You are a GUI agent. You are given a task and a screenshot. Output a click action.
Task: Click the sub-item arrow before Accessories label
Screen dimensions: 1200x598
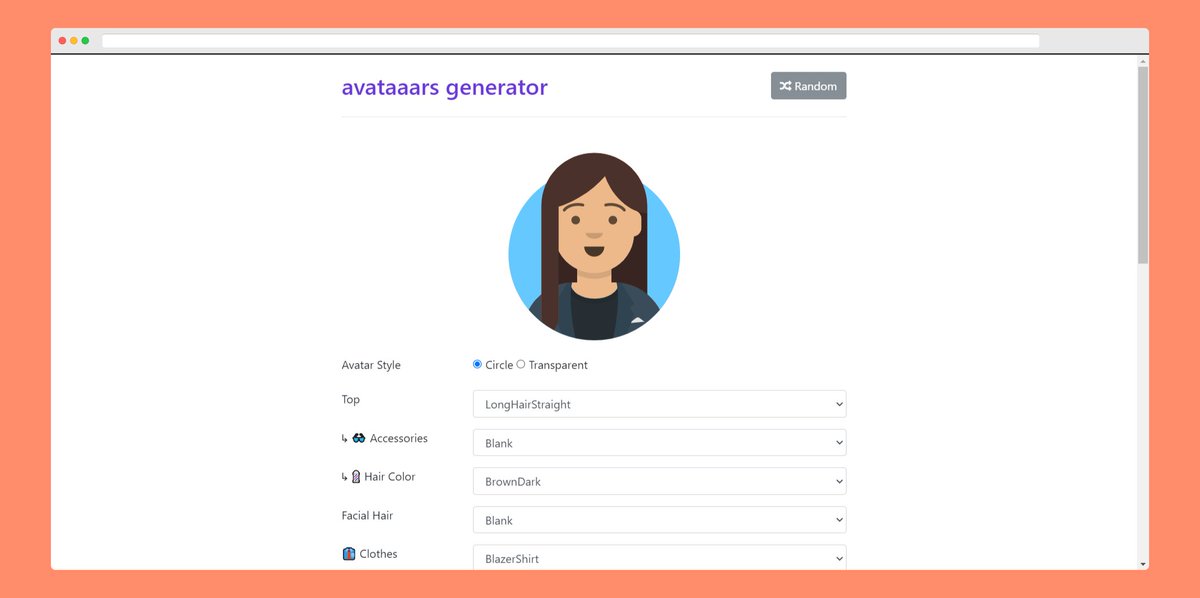tap(343, 438)
